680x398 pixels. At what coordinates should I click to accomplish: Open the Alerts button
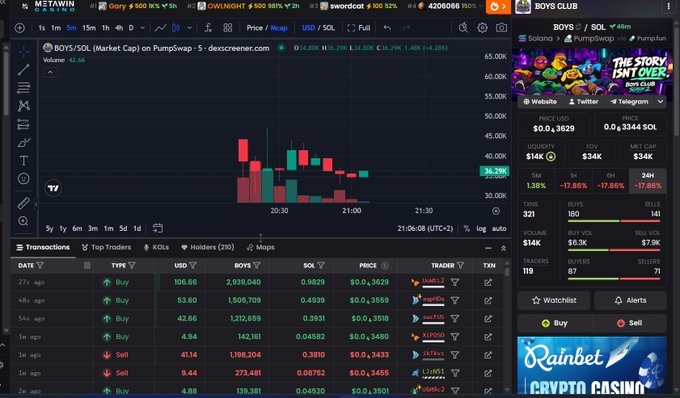(630, 300)
